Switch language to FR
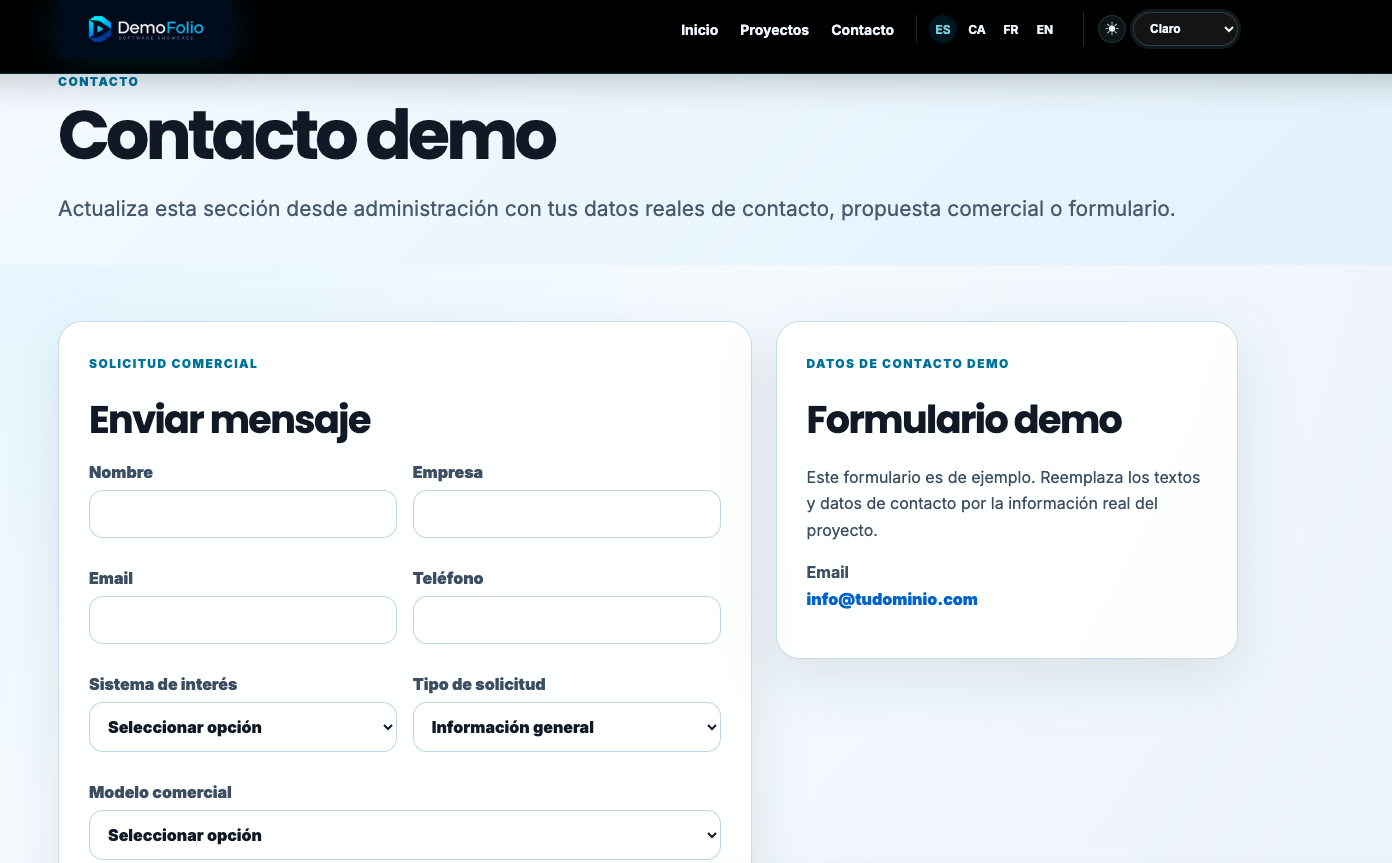The width and height of the screenshot is (1392, 863). tap(1011, 30)
